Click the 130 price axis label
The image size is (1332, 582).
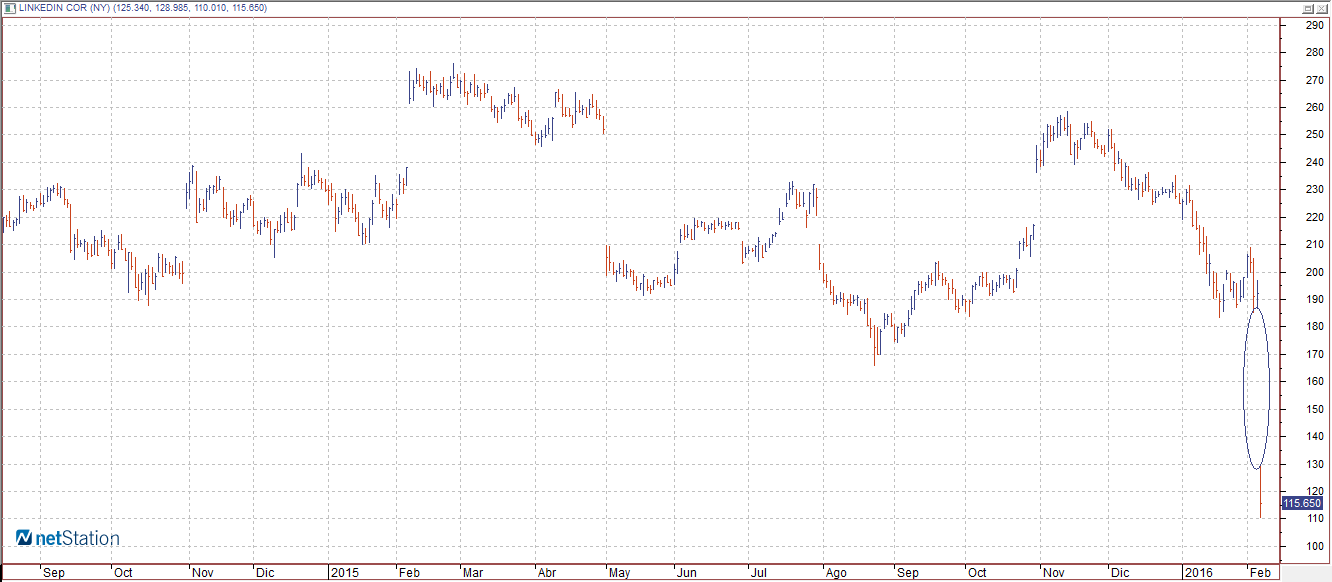point(1314,464)
